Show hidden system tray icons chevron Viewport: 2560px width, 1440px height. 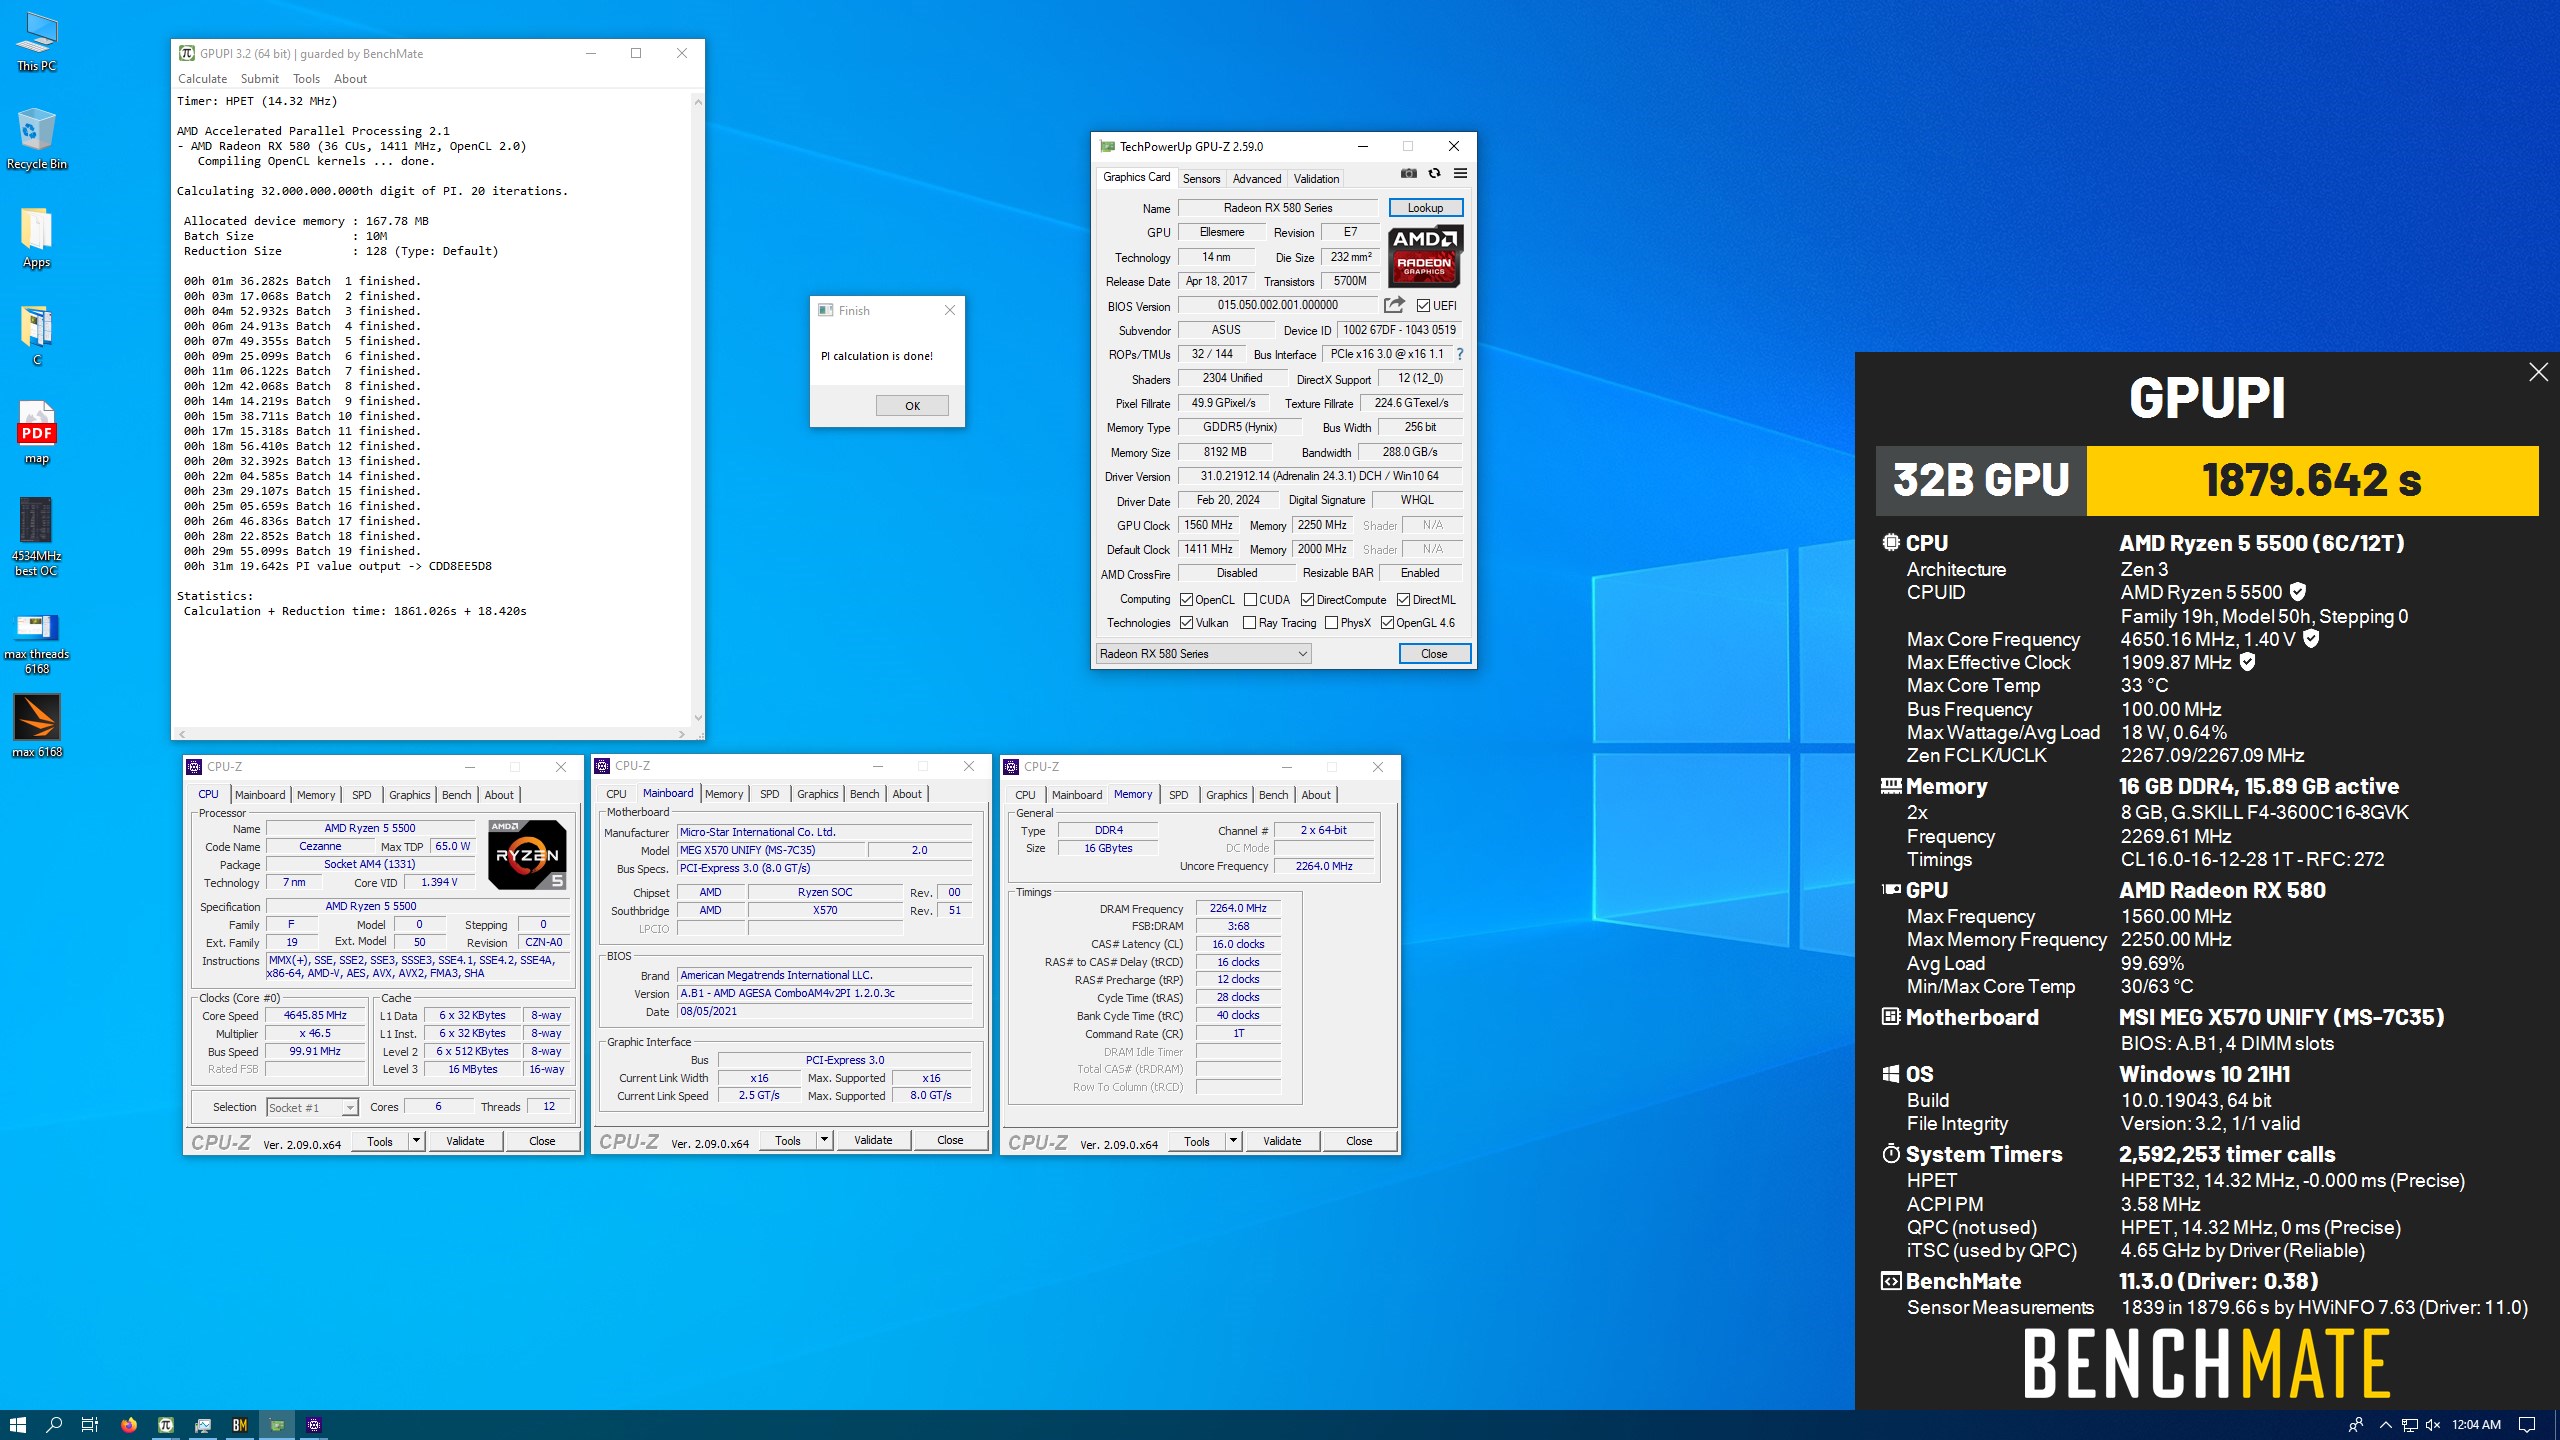[2385, 1425]
